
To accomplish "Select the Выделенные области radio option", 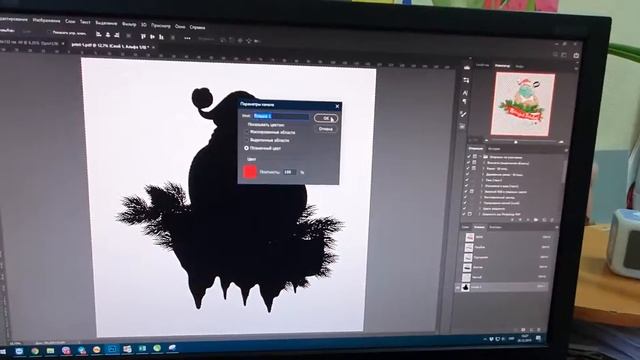I will point(247,140).
